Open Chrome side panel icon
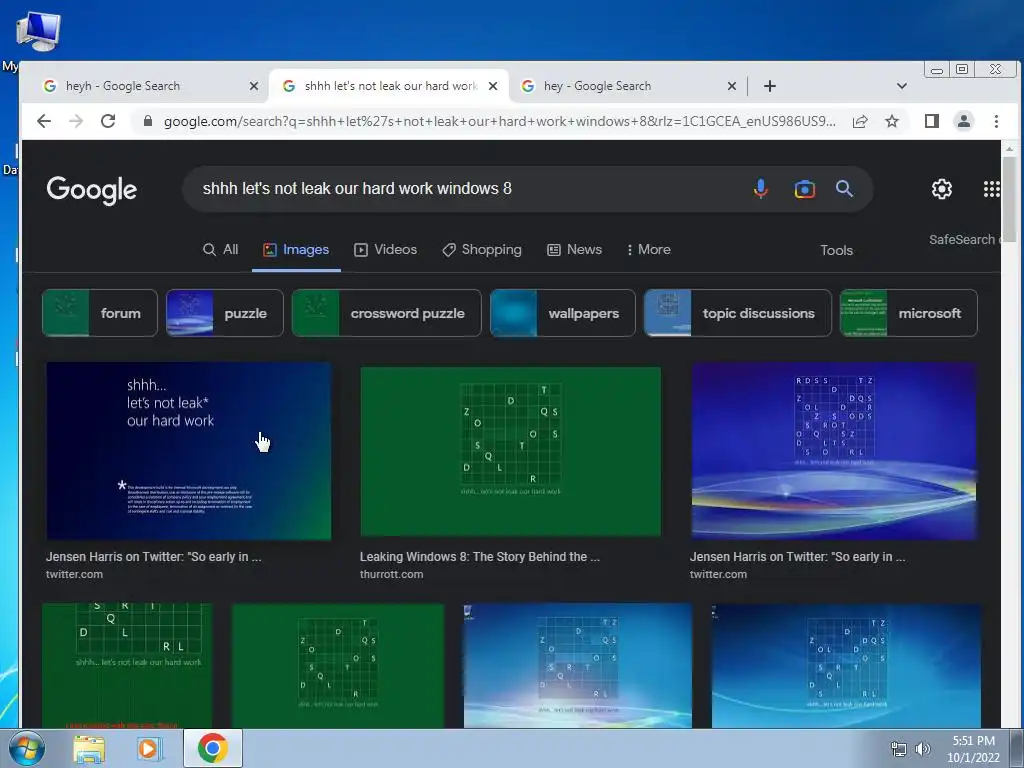The image size is (1024, 768). coord(932,121)
